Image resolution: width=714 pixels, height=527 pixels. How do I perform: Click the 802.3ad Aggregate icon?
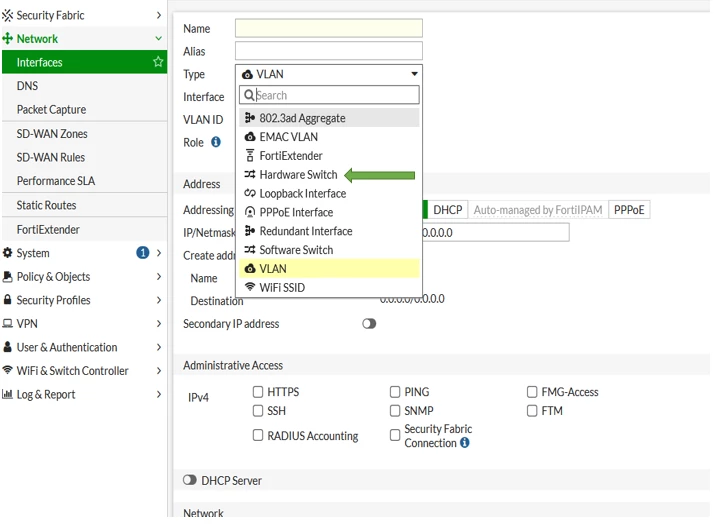[250, 118]
